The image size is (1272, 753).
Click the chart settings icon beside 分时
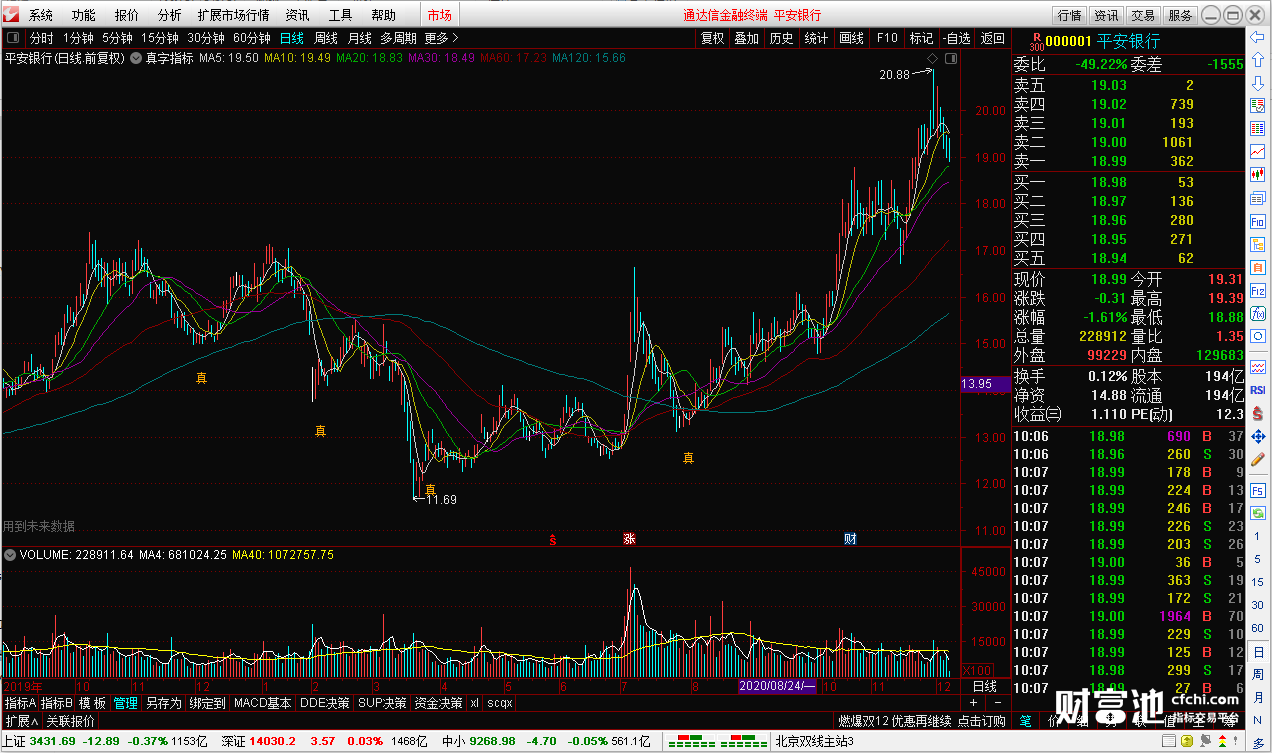point(14,38)
